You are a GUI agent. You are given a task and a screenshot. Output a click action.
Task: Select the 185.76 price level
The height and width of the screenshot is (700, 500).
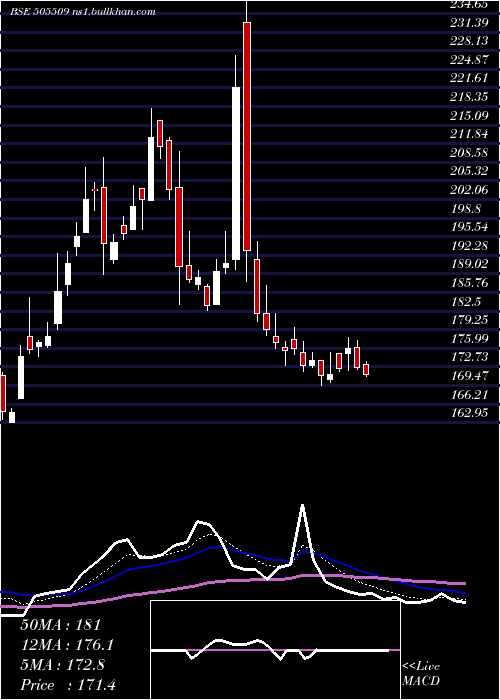[469, 283]
